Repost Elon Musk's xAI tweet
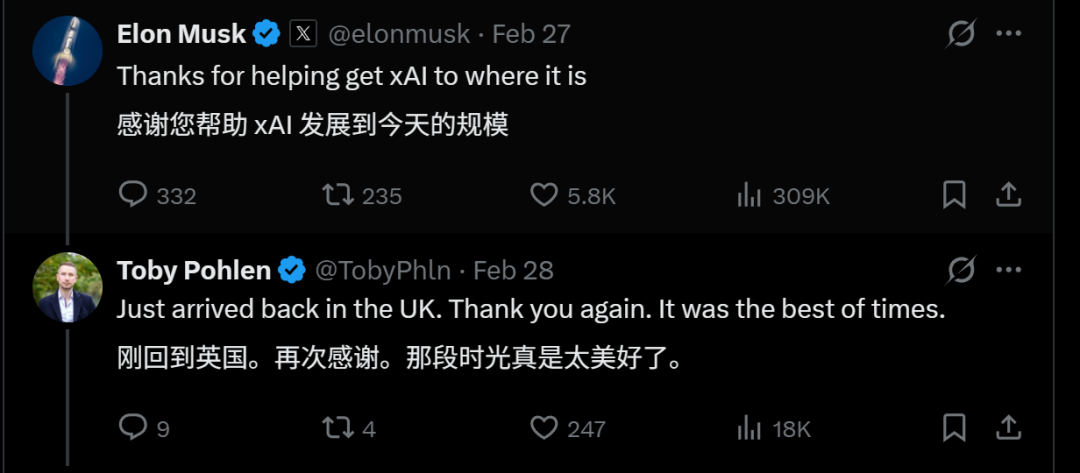The height and width of the screenshot is (473, 1080). 338,194
